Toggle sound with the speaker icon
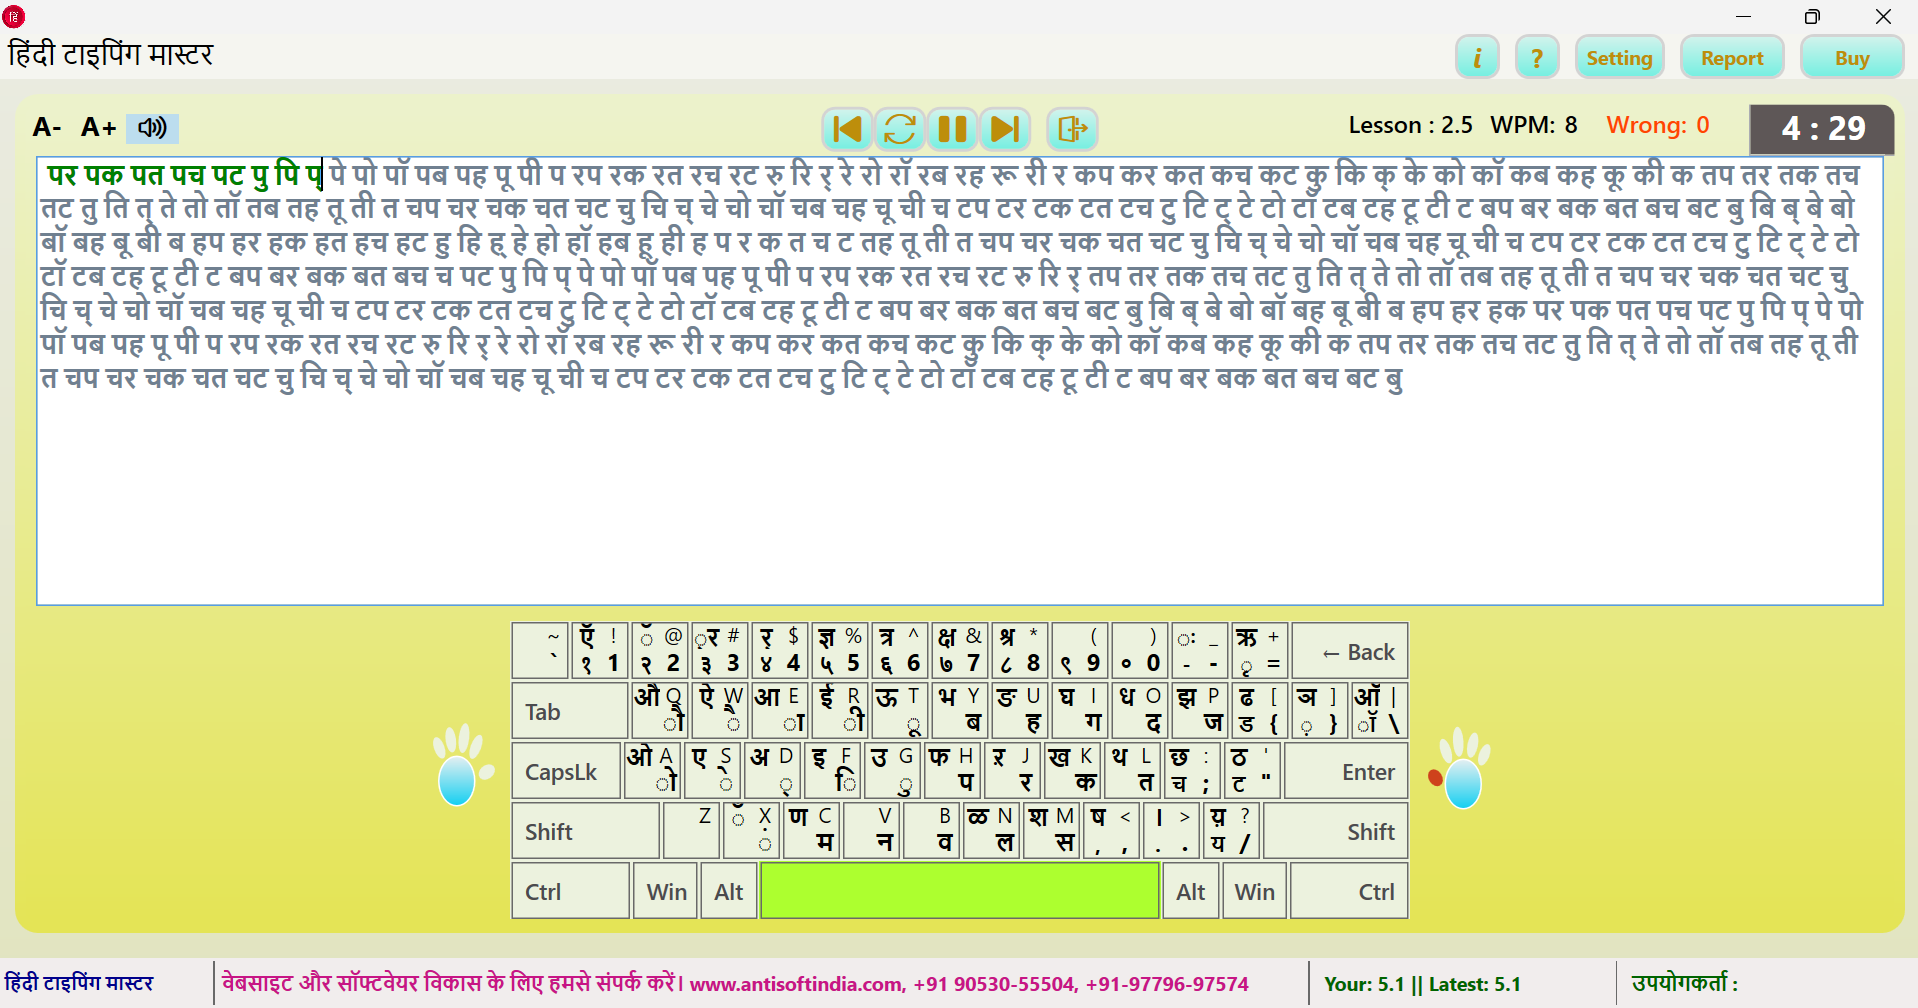This screenshot has width=1918, height=1008. tap(152, 128)
